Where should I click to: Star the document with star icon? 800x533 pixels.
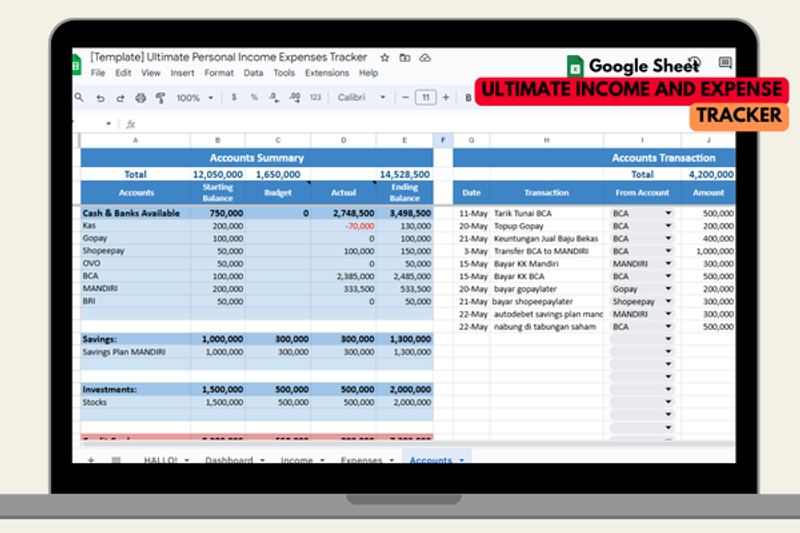(x=385, y=58)
